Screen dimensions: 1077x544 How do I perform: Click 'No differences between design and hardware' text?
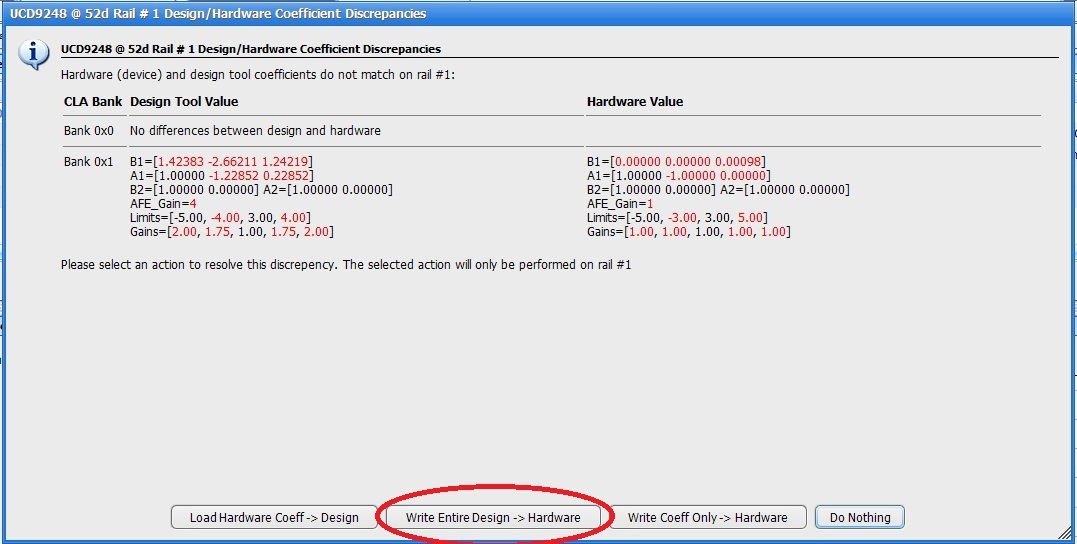pyautogui.click(x=255, y=131)
